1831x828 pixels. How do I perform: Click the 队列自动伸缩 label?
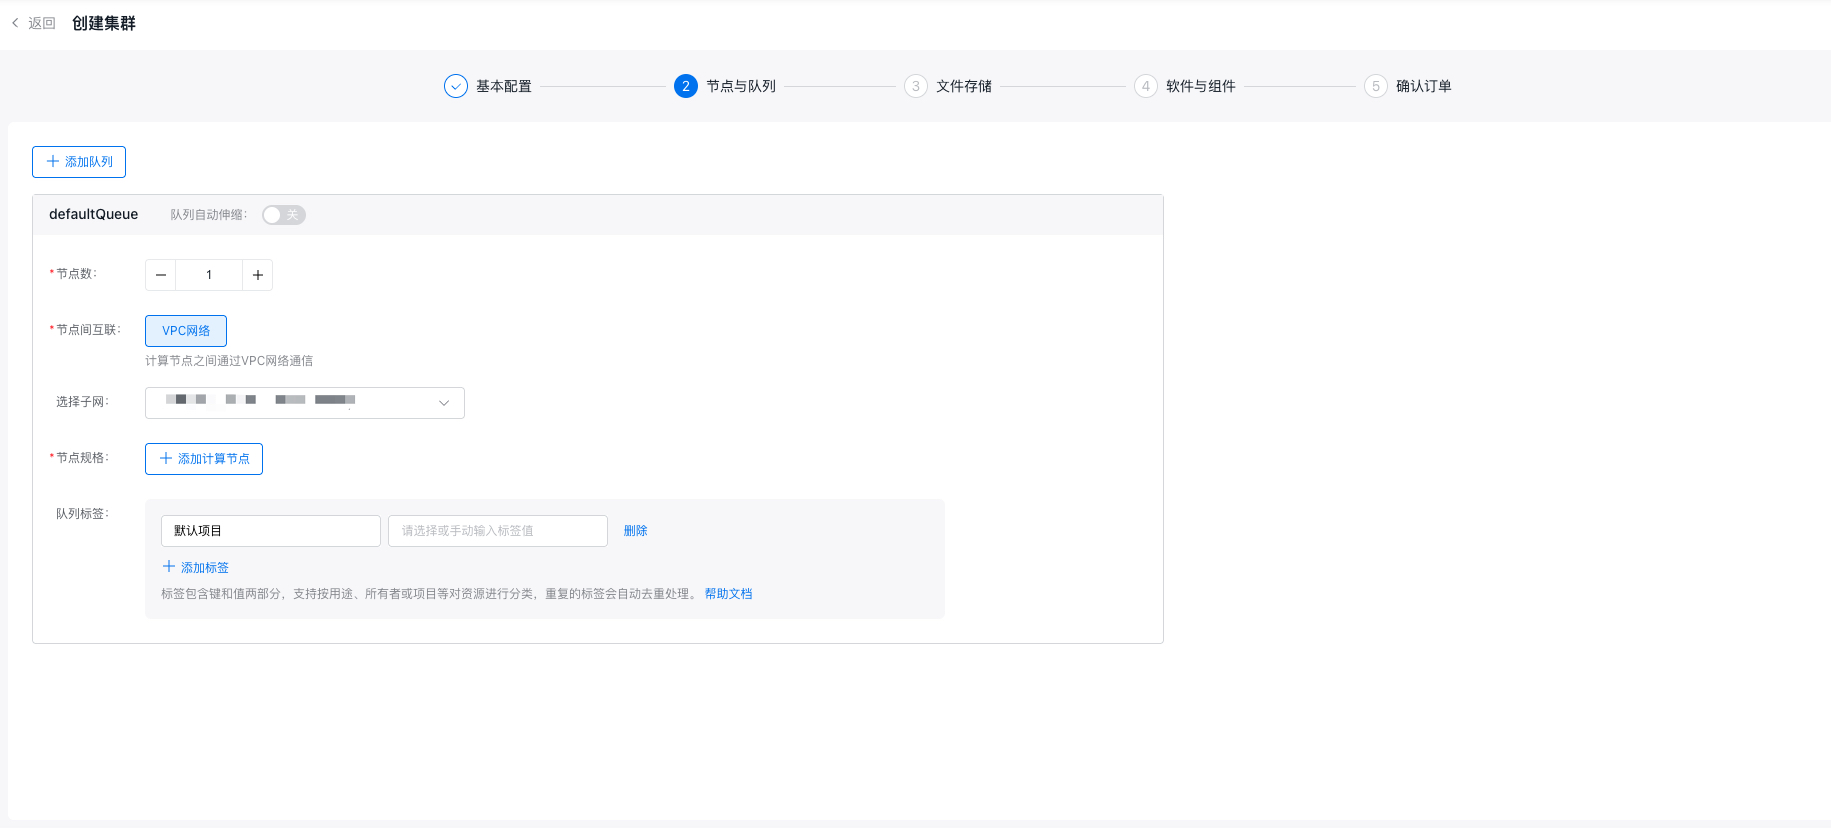point(208,215)
